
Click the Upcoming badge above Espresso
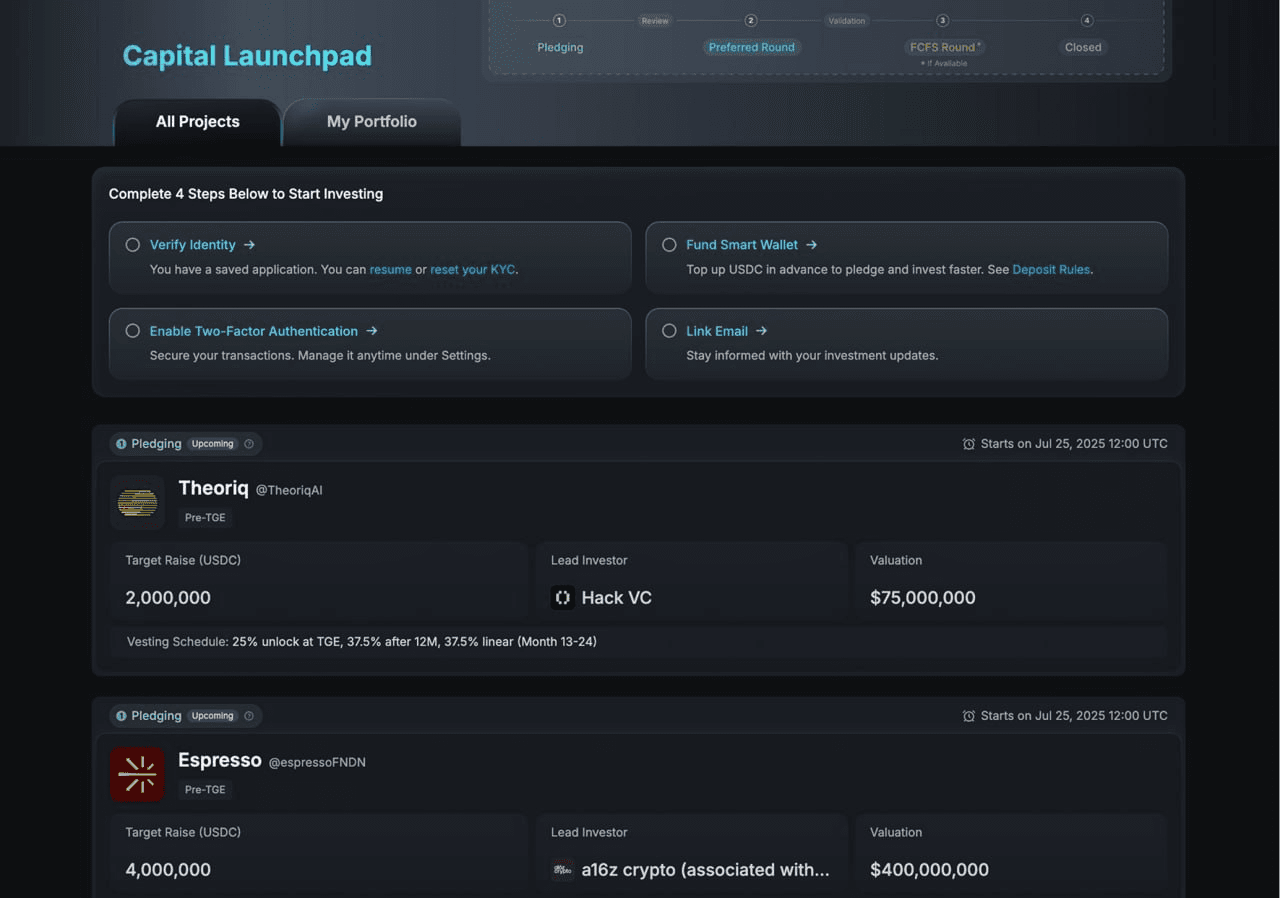213,716
